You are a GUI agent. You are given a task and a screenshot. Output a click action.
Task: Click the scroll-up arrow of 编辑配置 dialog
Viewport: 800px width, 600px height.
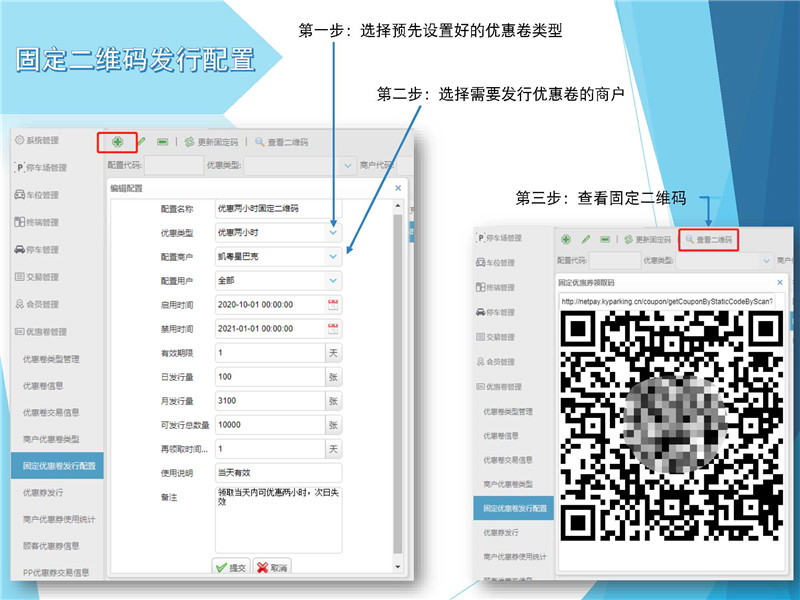(397, 206)
